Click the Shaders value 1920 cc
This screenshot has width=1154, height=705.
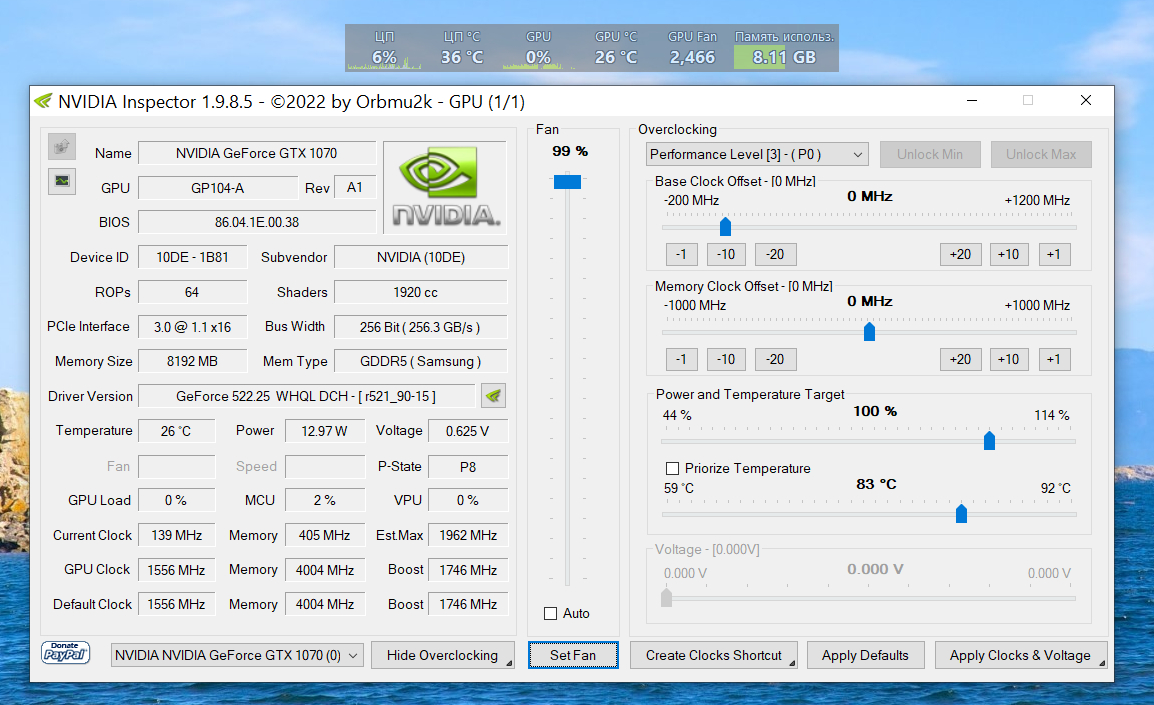coord(420,292)
